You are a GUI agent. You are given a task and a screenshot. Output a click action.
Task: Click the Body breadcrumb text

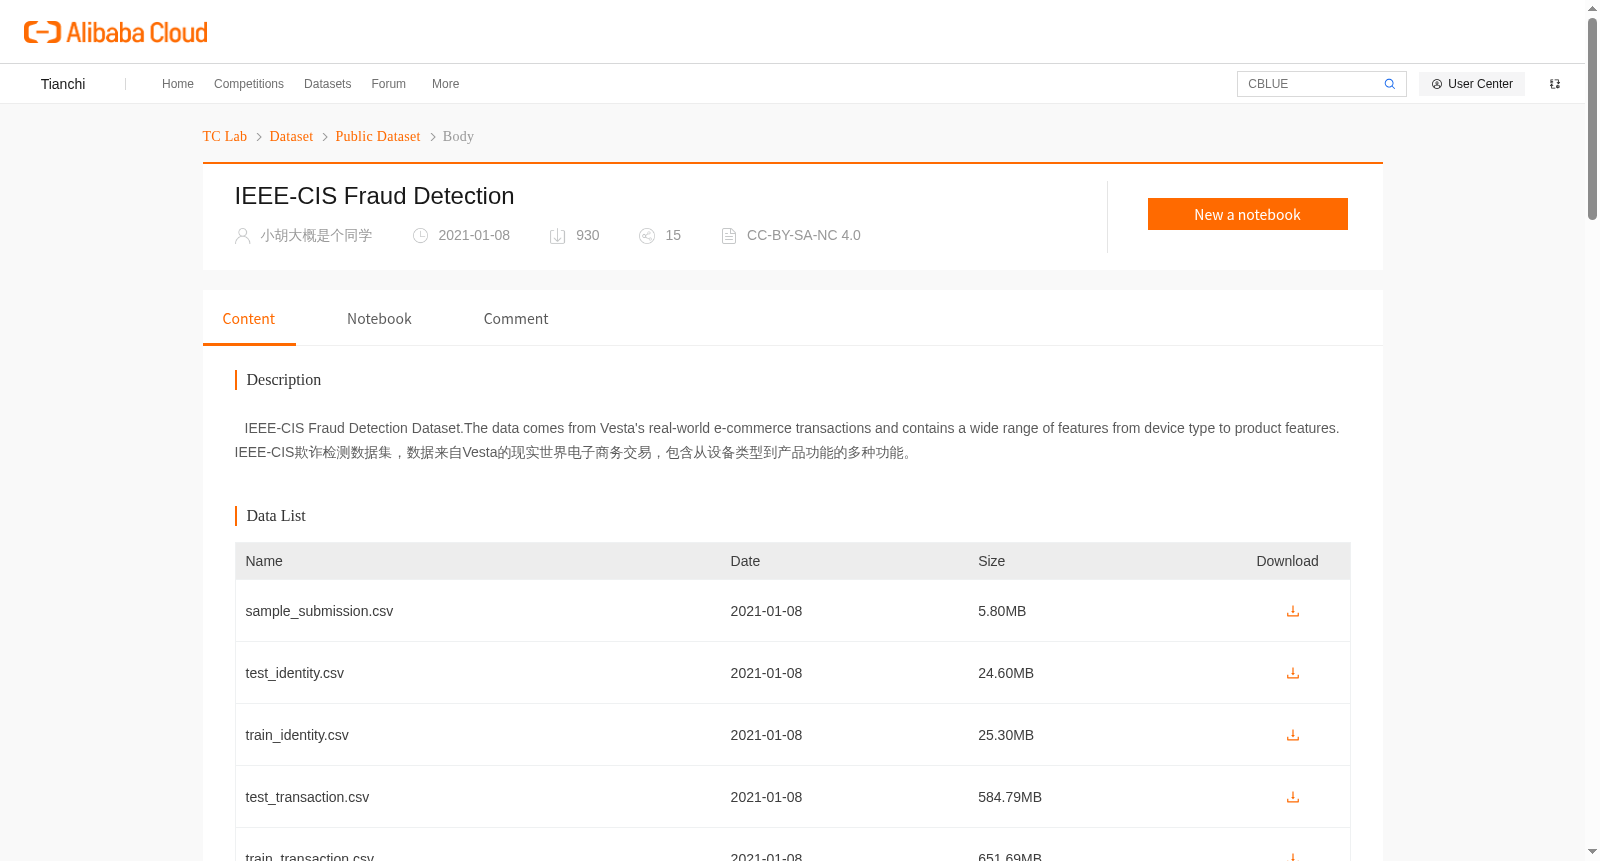coord(458,136)
